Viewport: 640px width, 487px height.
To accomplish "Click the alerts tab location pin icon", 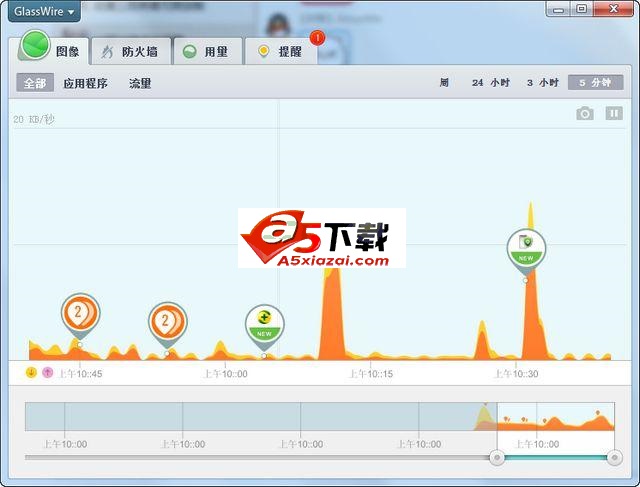I will pyautogui.click(x=264, y=51).
